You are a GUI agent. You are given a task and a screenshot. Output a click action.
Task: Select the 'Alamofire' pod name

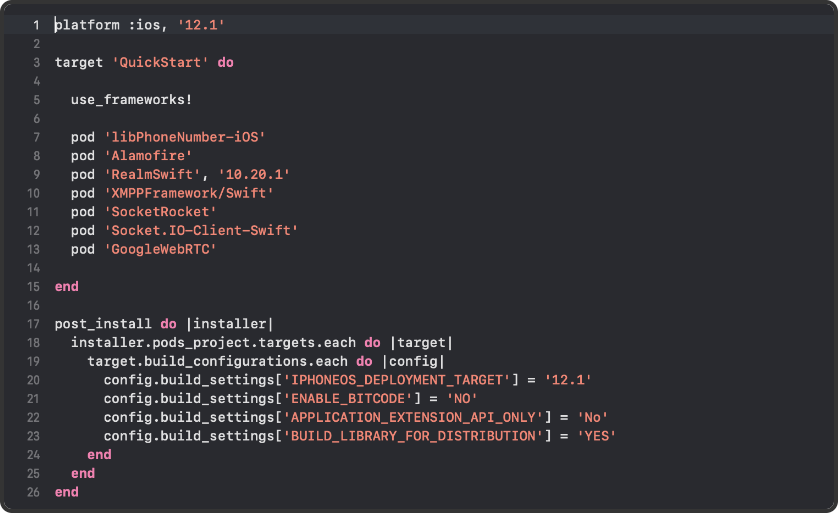point(147,156)
